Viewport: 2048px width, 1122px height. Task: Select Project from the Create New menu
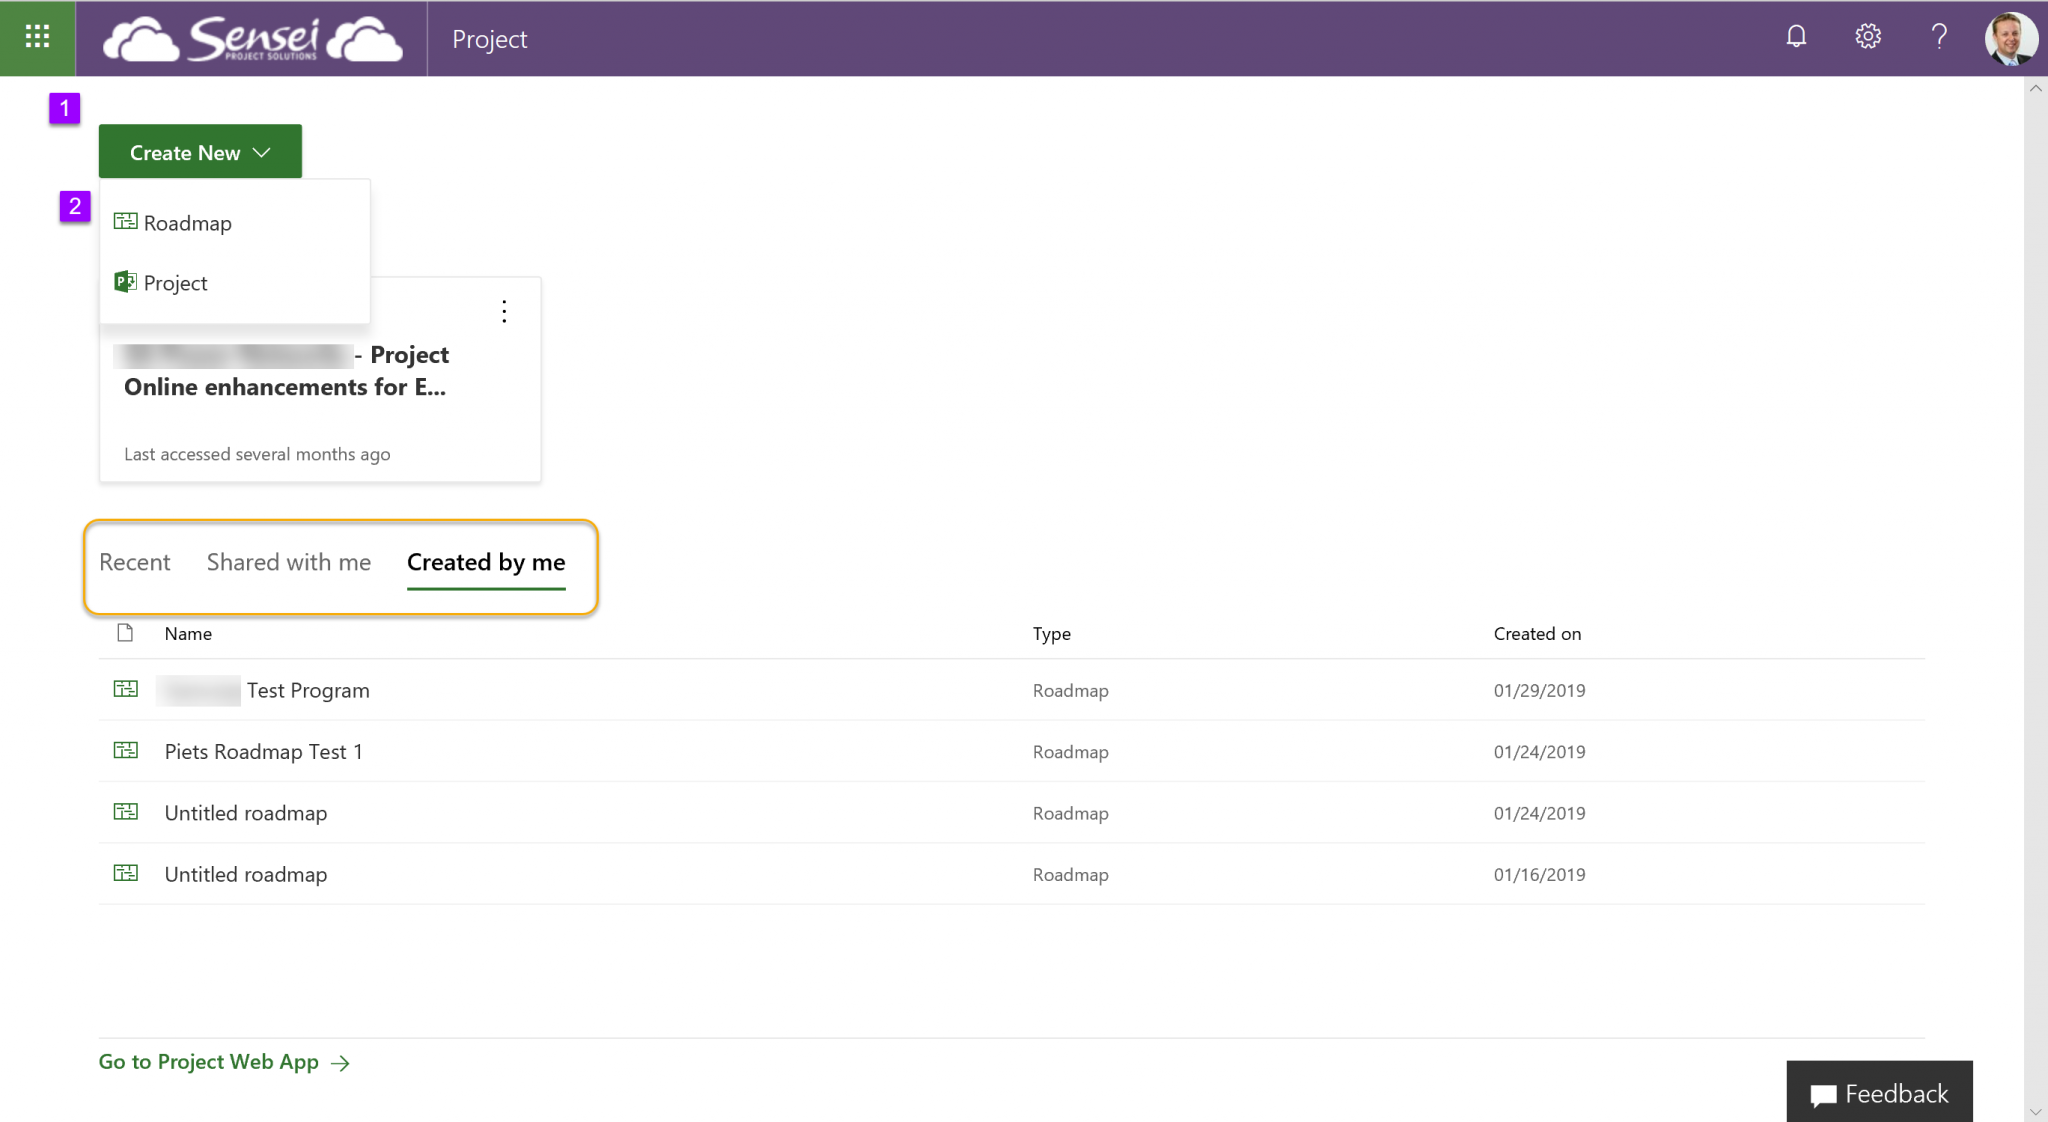tap(175, 282)
